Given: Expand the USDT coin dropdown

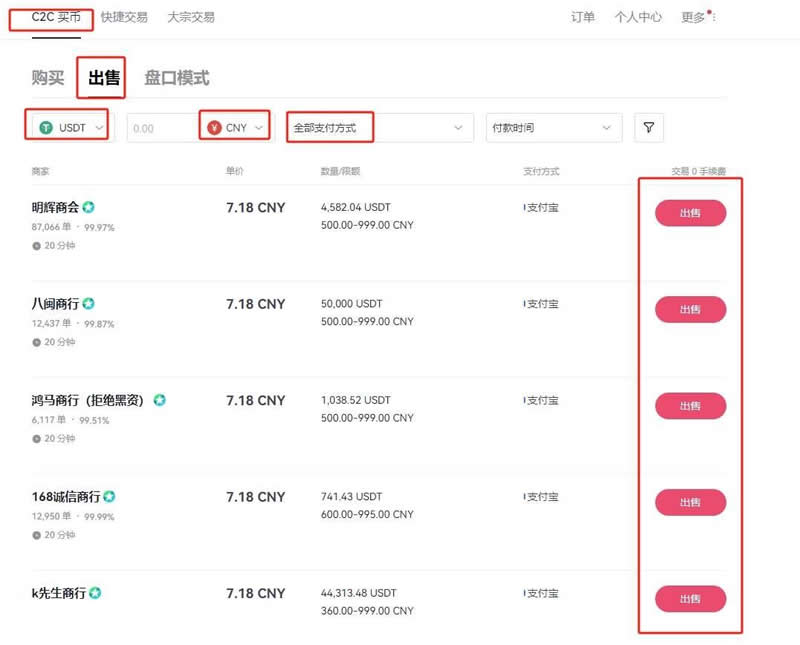Looking at the screenshot, I should (98, 128).
